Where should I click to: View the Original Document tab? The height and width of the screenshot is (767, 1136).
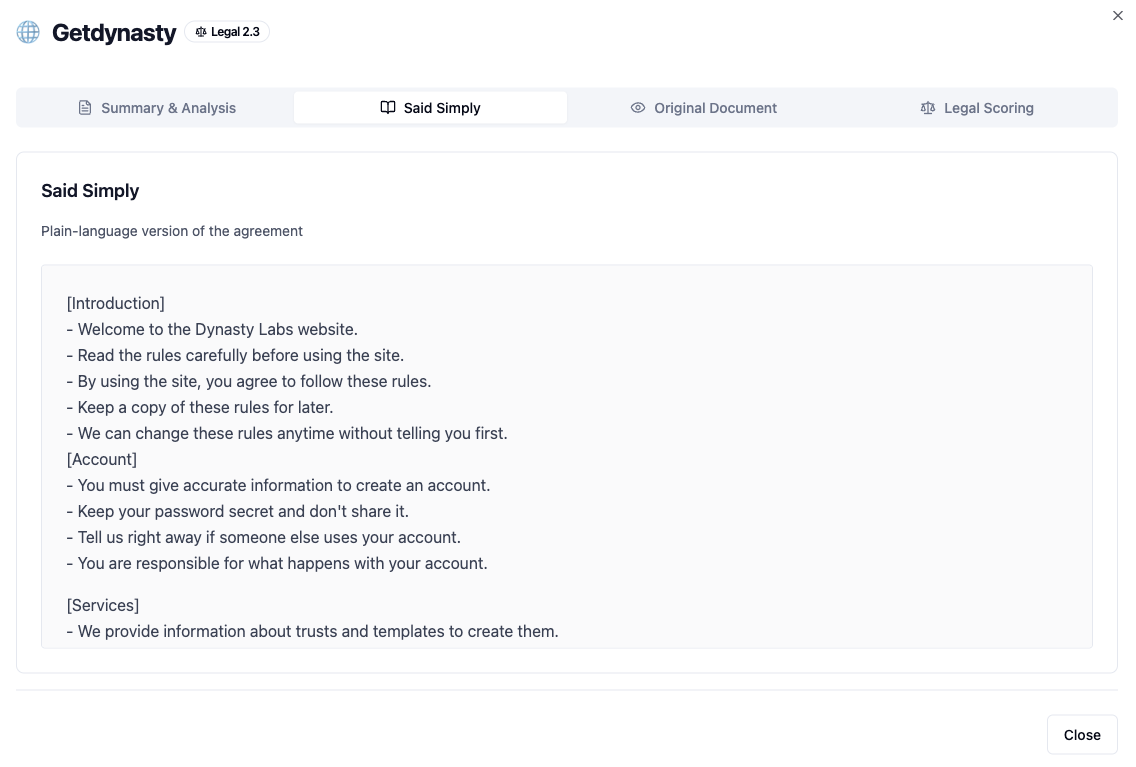coord(703,108)
